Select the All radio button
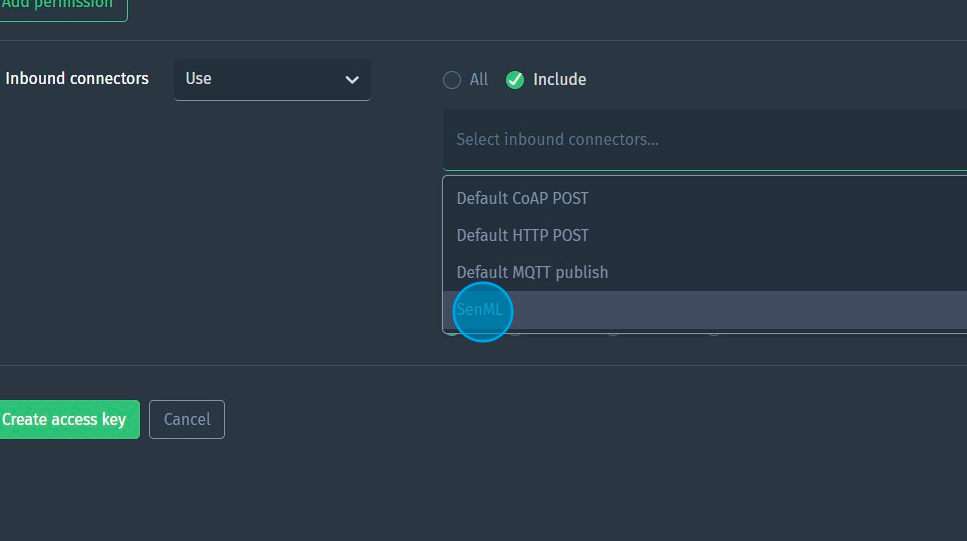967x541 pixels. (x=452, y=80)
